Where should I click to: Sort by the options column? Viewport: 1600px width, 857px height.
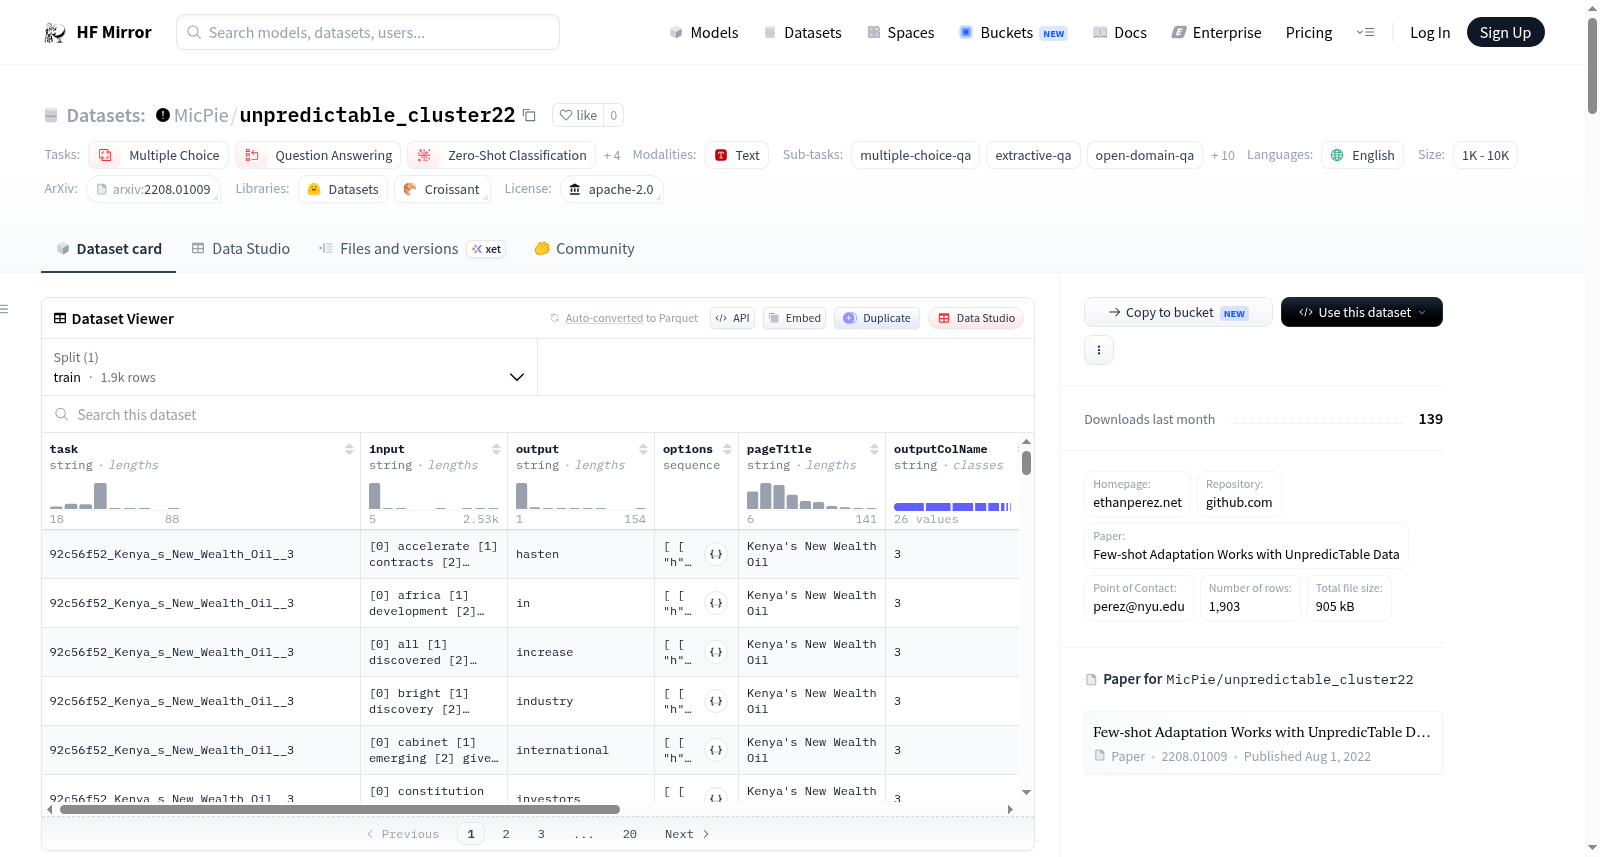[727, 449]
